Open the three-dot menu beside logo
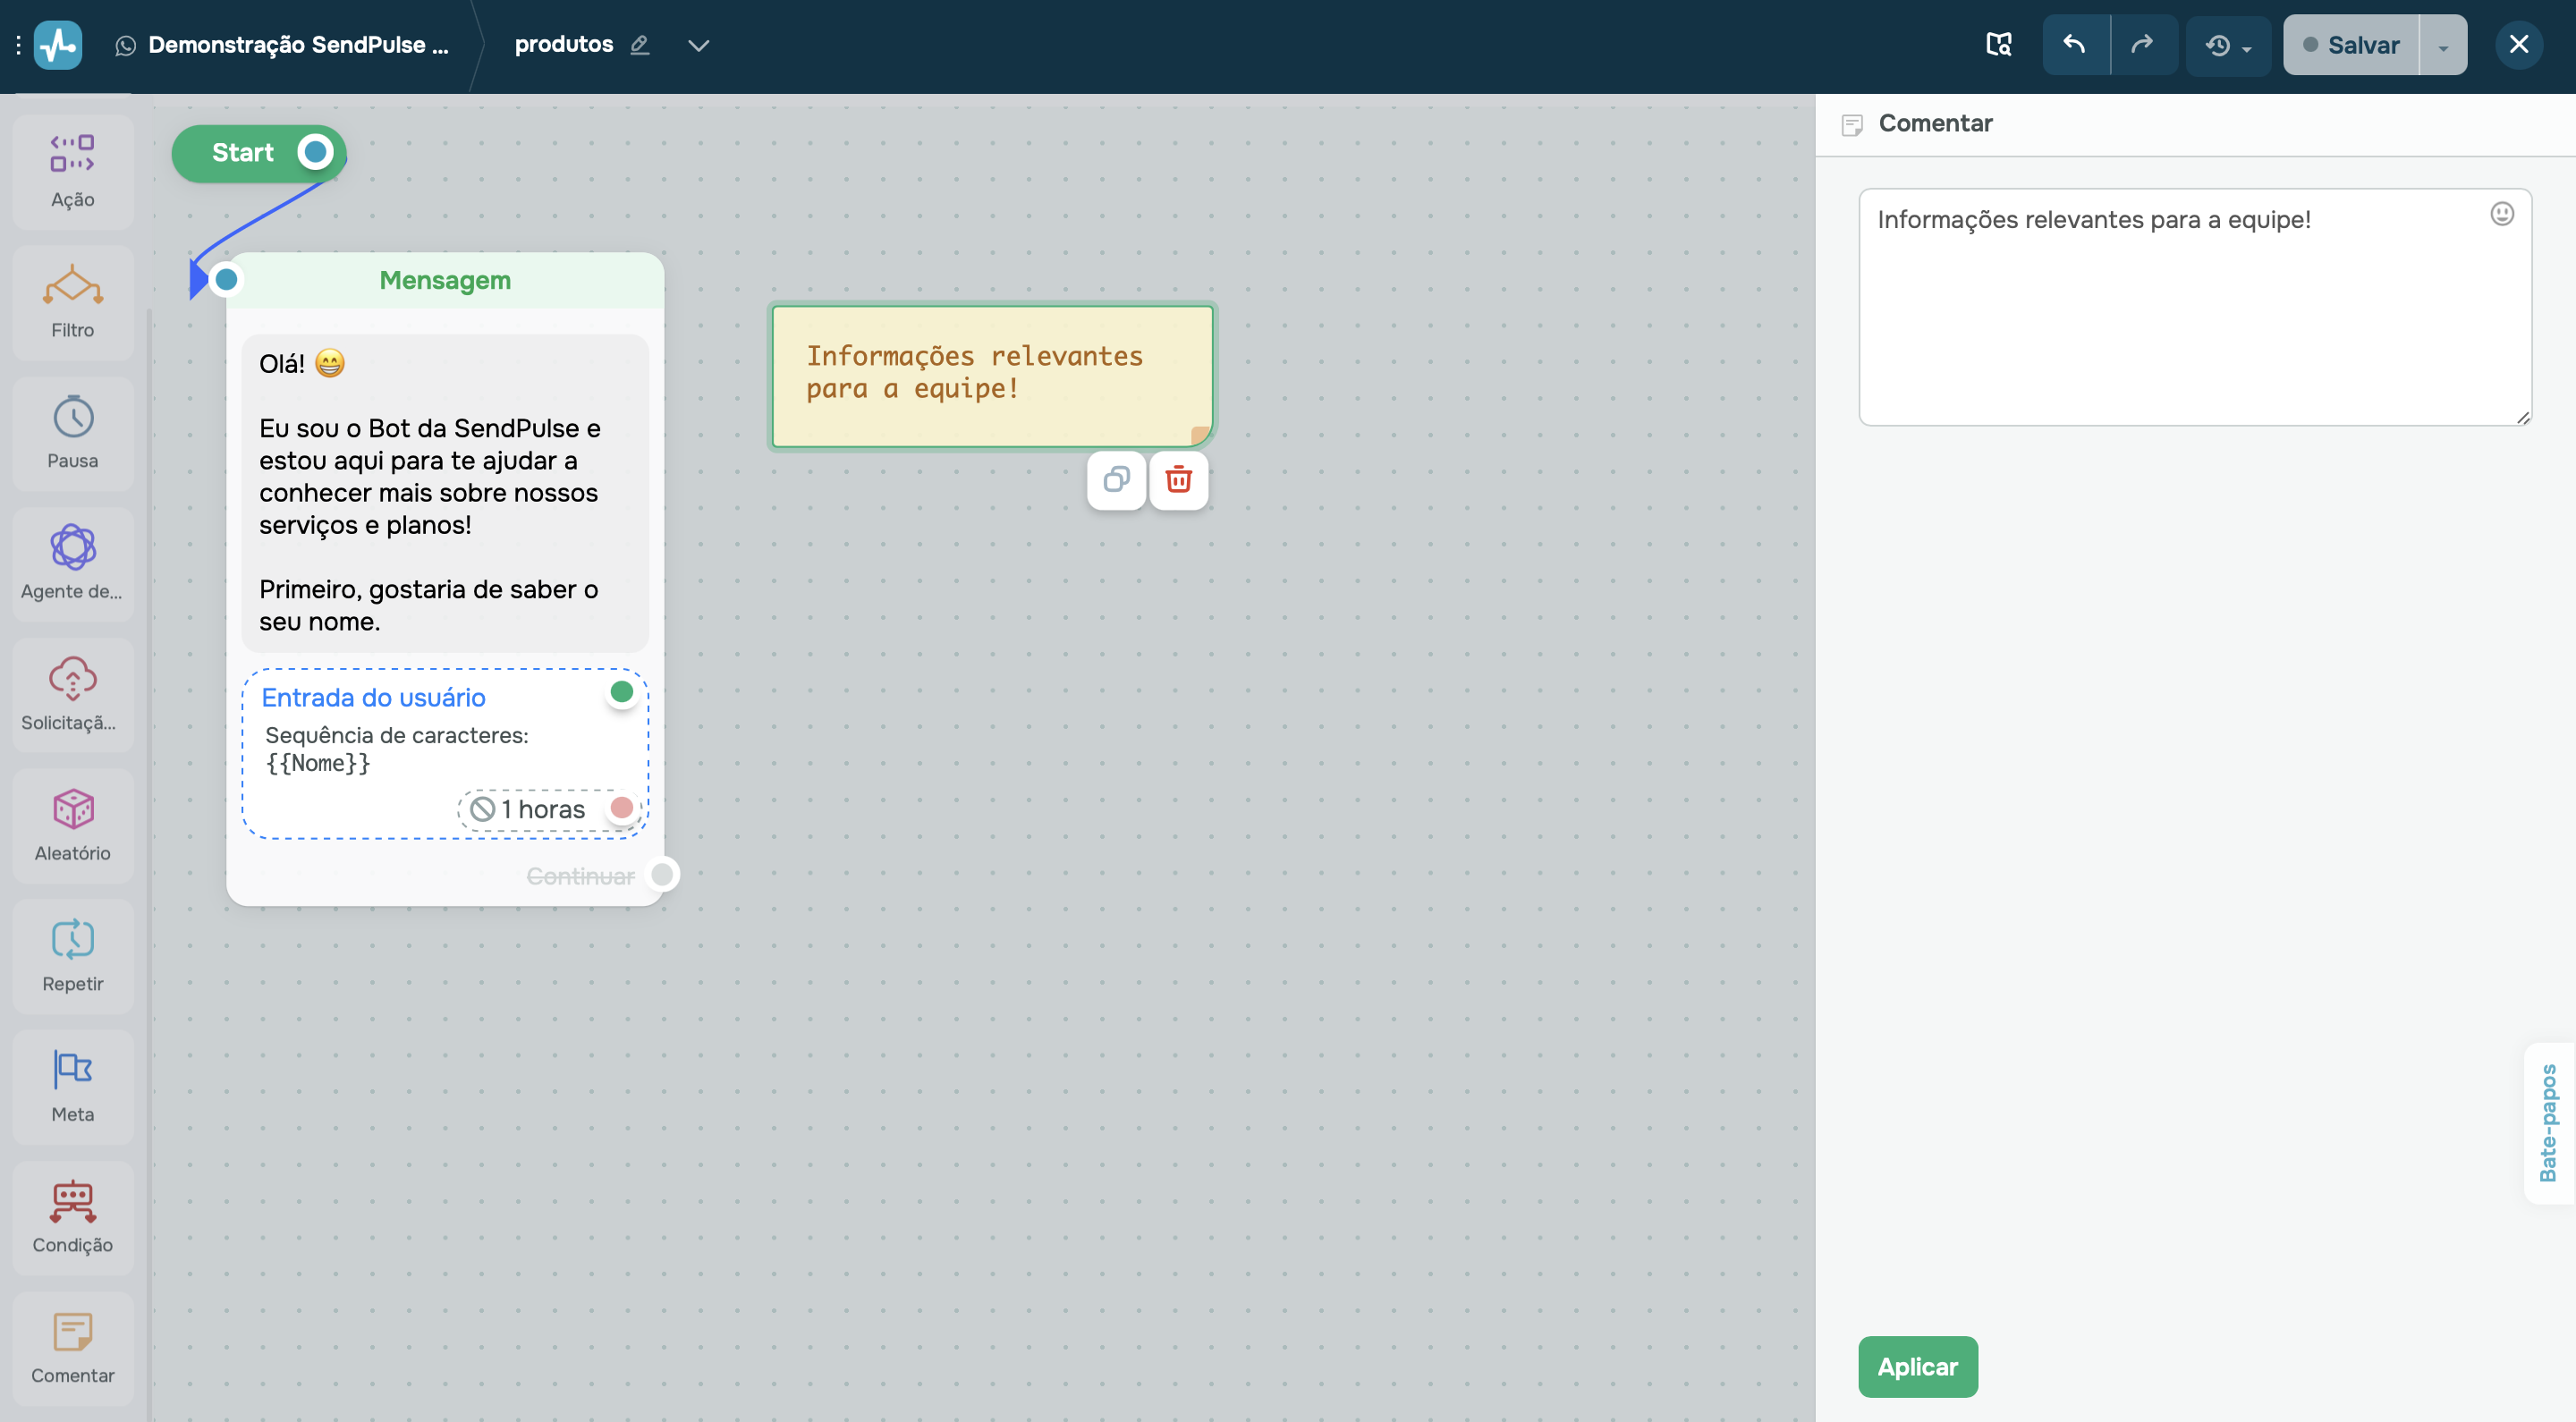Viewport: 2576px width, 1422px height. coord(18,45)
